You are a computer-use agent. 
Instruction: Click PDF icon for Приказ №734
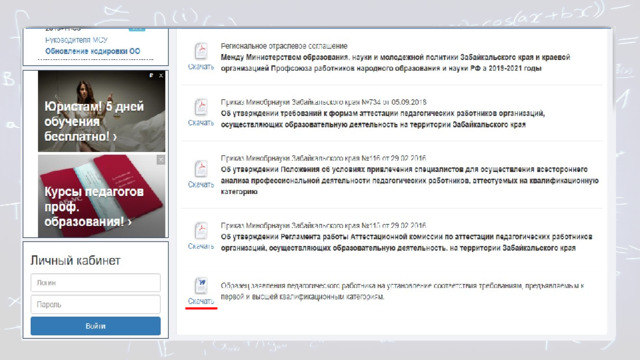[201, 107]
